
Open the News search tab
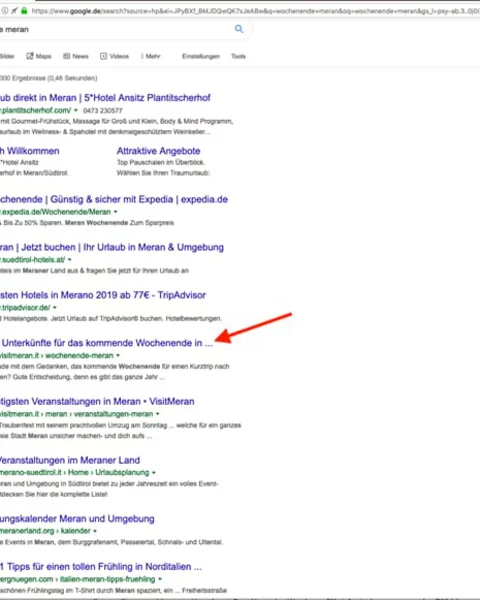coord(76,56)
